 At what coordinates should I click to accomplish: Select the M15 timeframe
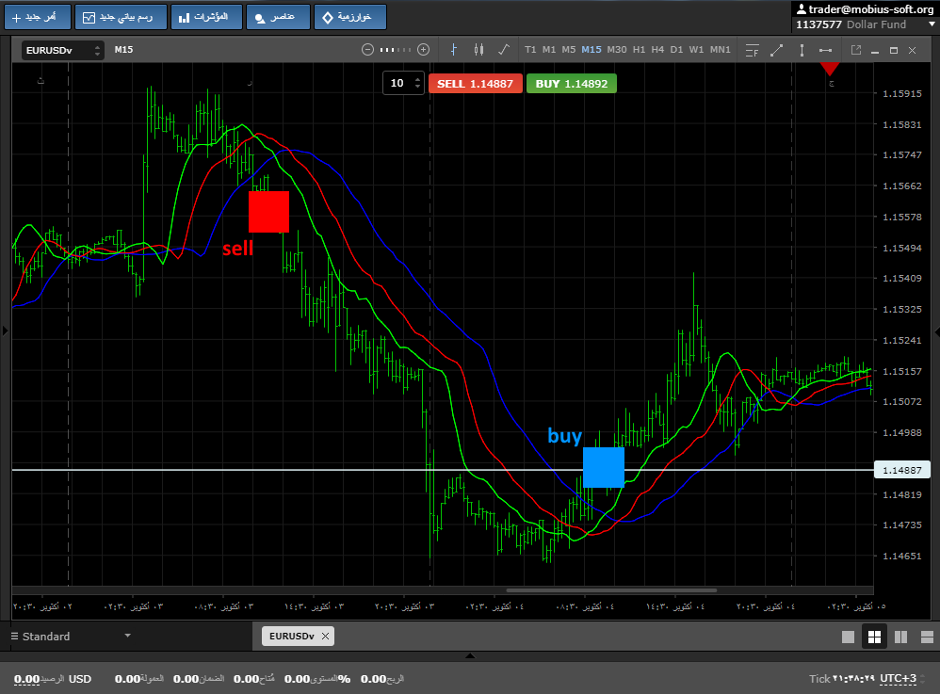point(591,50)
